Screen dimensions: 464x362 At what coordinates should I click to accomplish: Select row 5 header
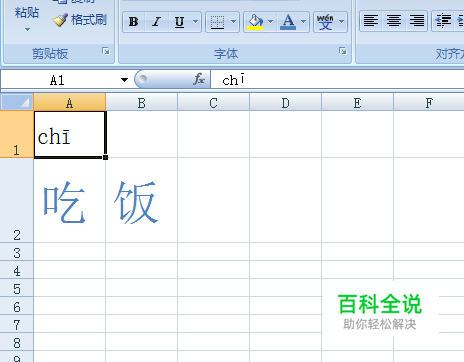17,288
